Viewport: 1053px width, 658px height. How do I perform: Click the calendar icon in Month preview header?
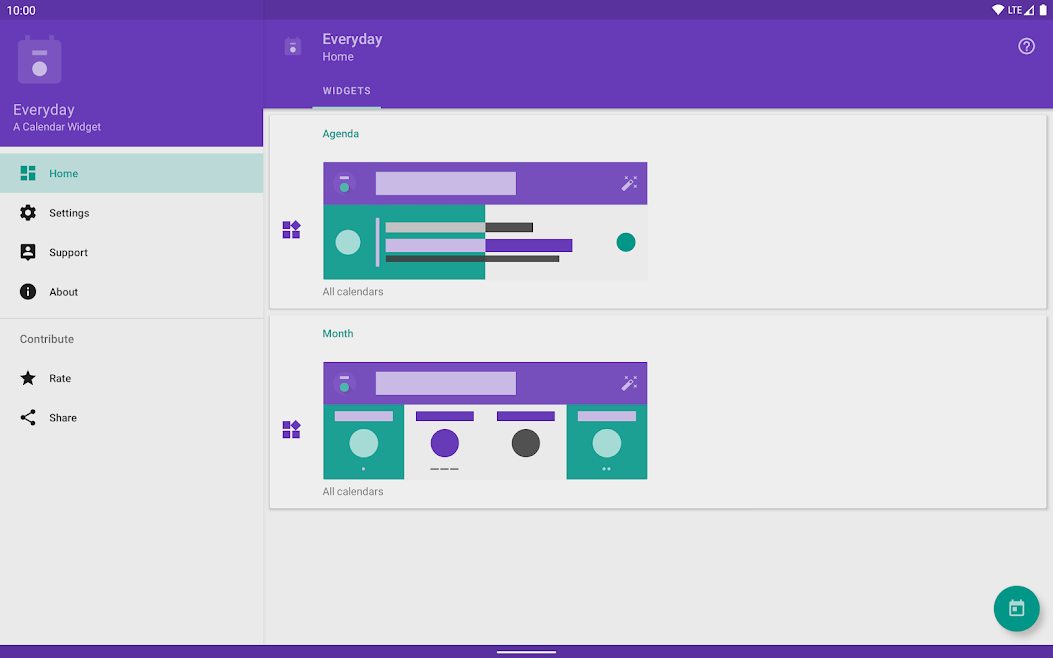345,383
